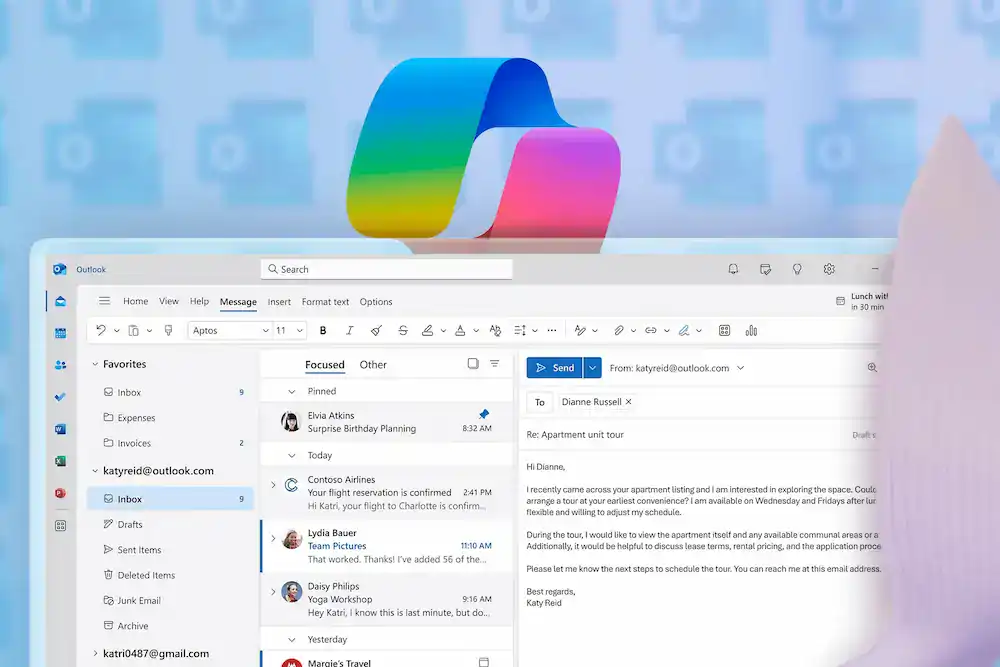Viewport: 1000px width, 667px height.
Task: Open the Insert ribbon tab
Action: click(x=279, y=301)
